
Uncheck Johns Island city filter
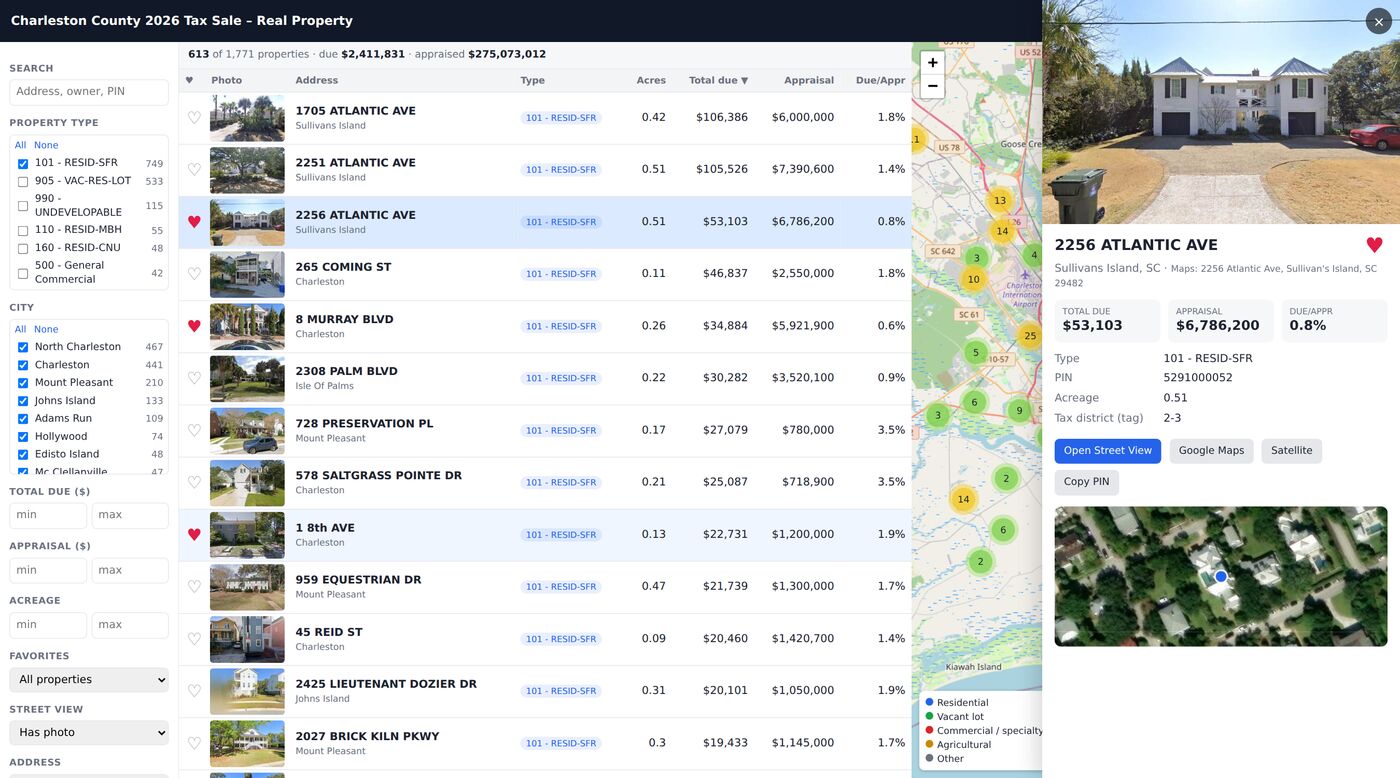[x=23, y=401]
